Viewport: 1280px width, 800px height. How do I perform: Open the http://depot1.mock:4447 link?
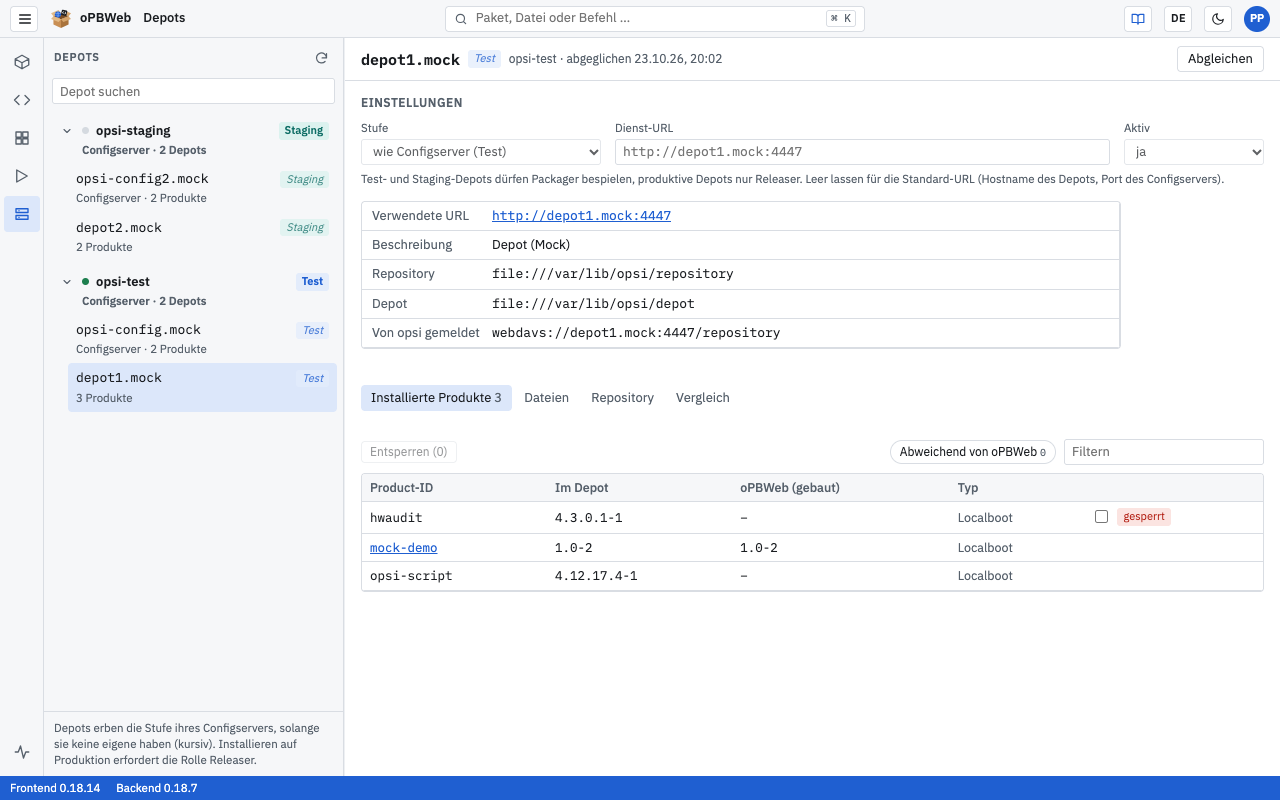(581, 216)
